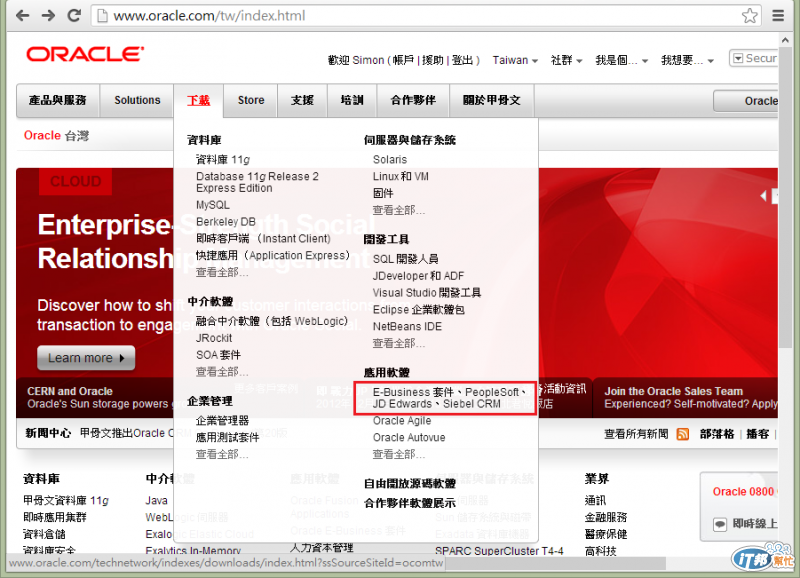
Task: Select 即時客戶端 (Instant Client)
Action: pos(263,239)
